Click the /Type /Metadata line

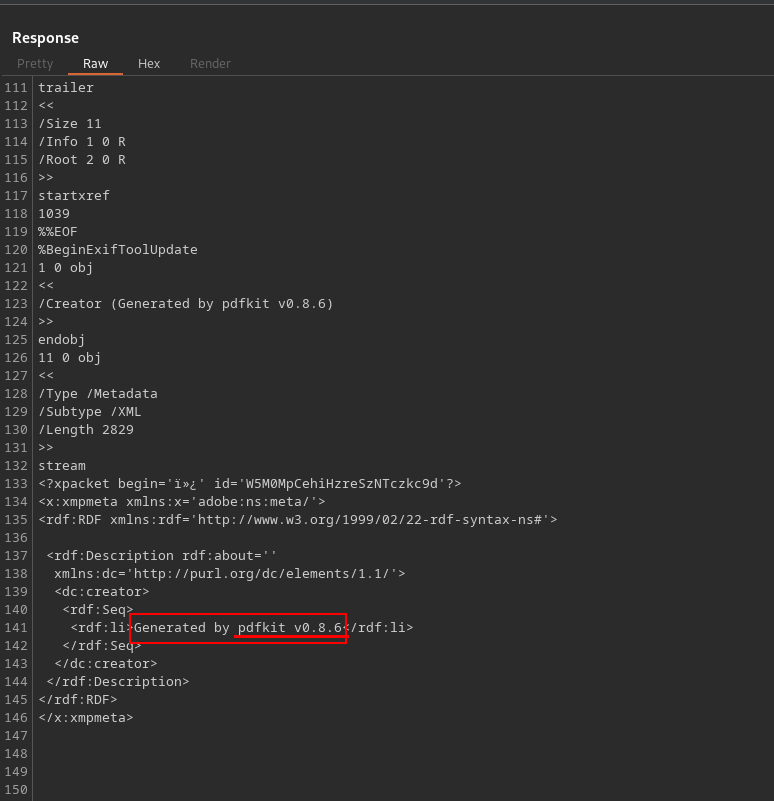point(98,394)
